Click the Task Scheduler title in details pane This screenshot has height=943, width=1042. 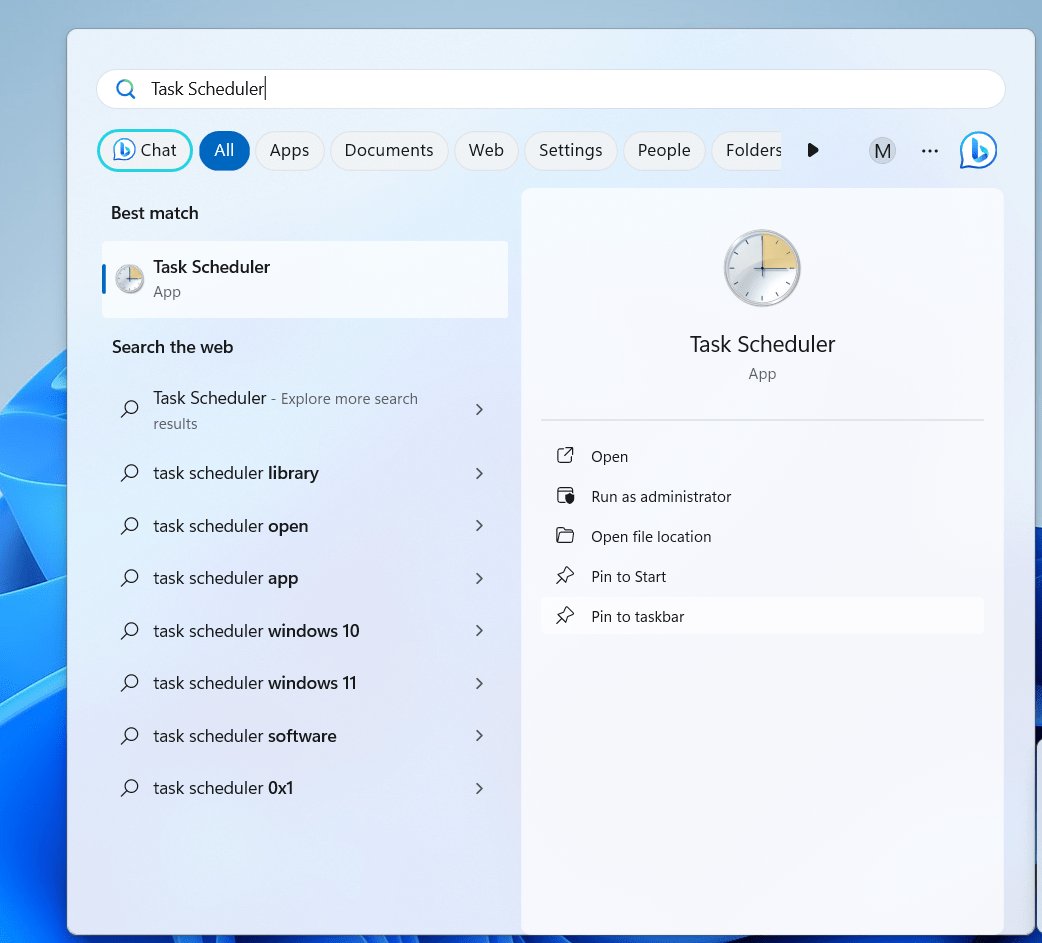point(762,344)
